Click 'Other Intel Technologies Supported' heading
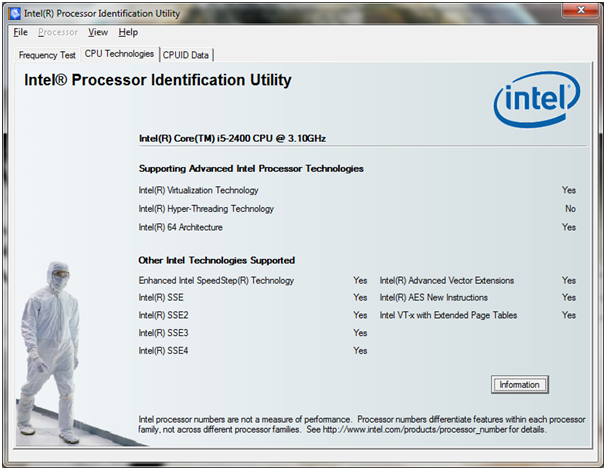 [216, 261]
